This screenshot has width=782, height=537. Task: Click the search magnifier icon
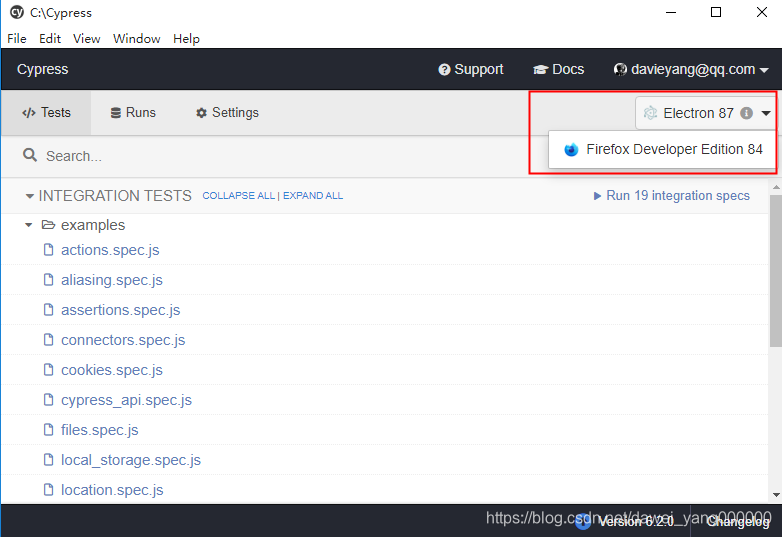click(x=30, y=155)
